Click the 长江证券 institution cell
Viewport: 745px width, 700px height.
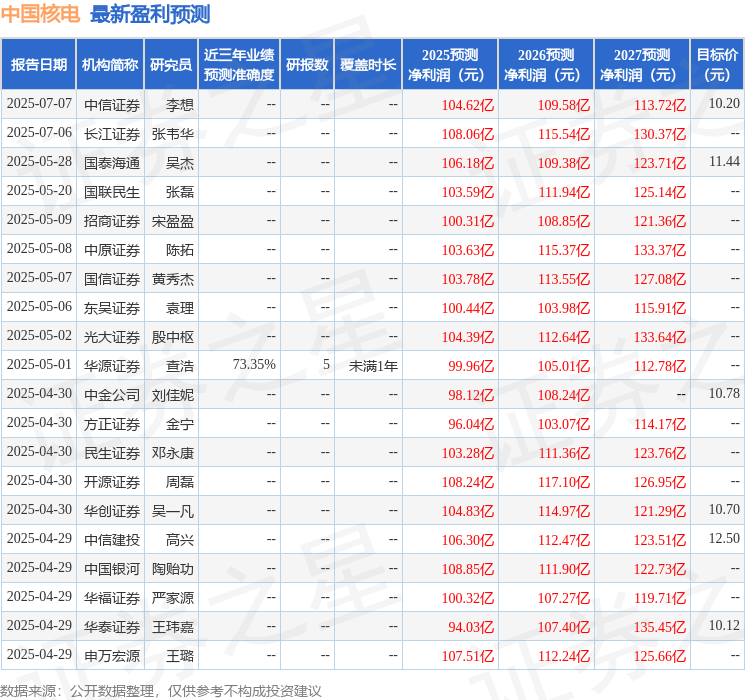coord(112,134)
